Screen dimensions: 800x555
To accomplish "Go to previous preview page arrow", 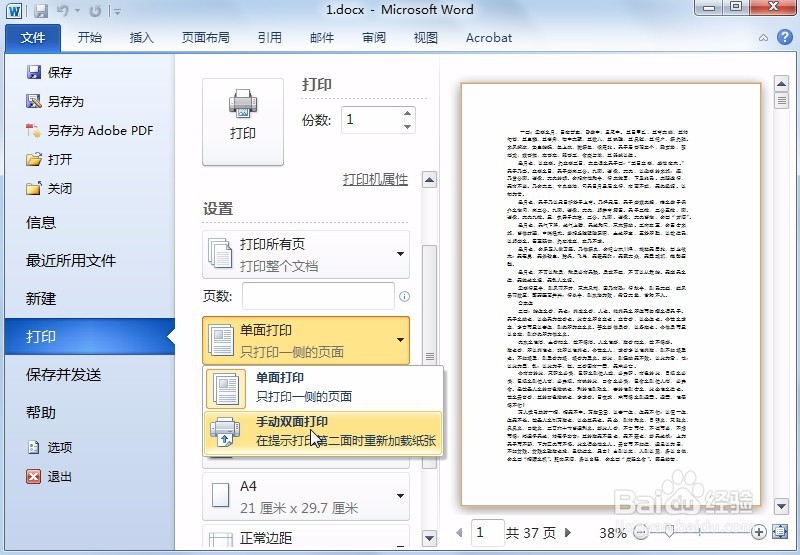I will coord(459,533).
